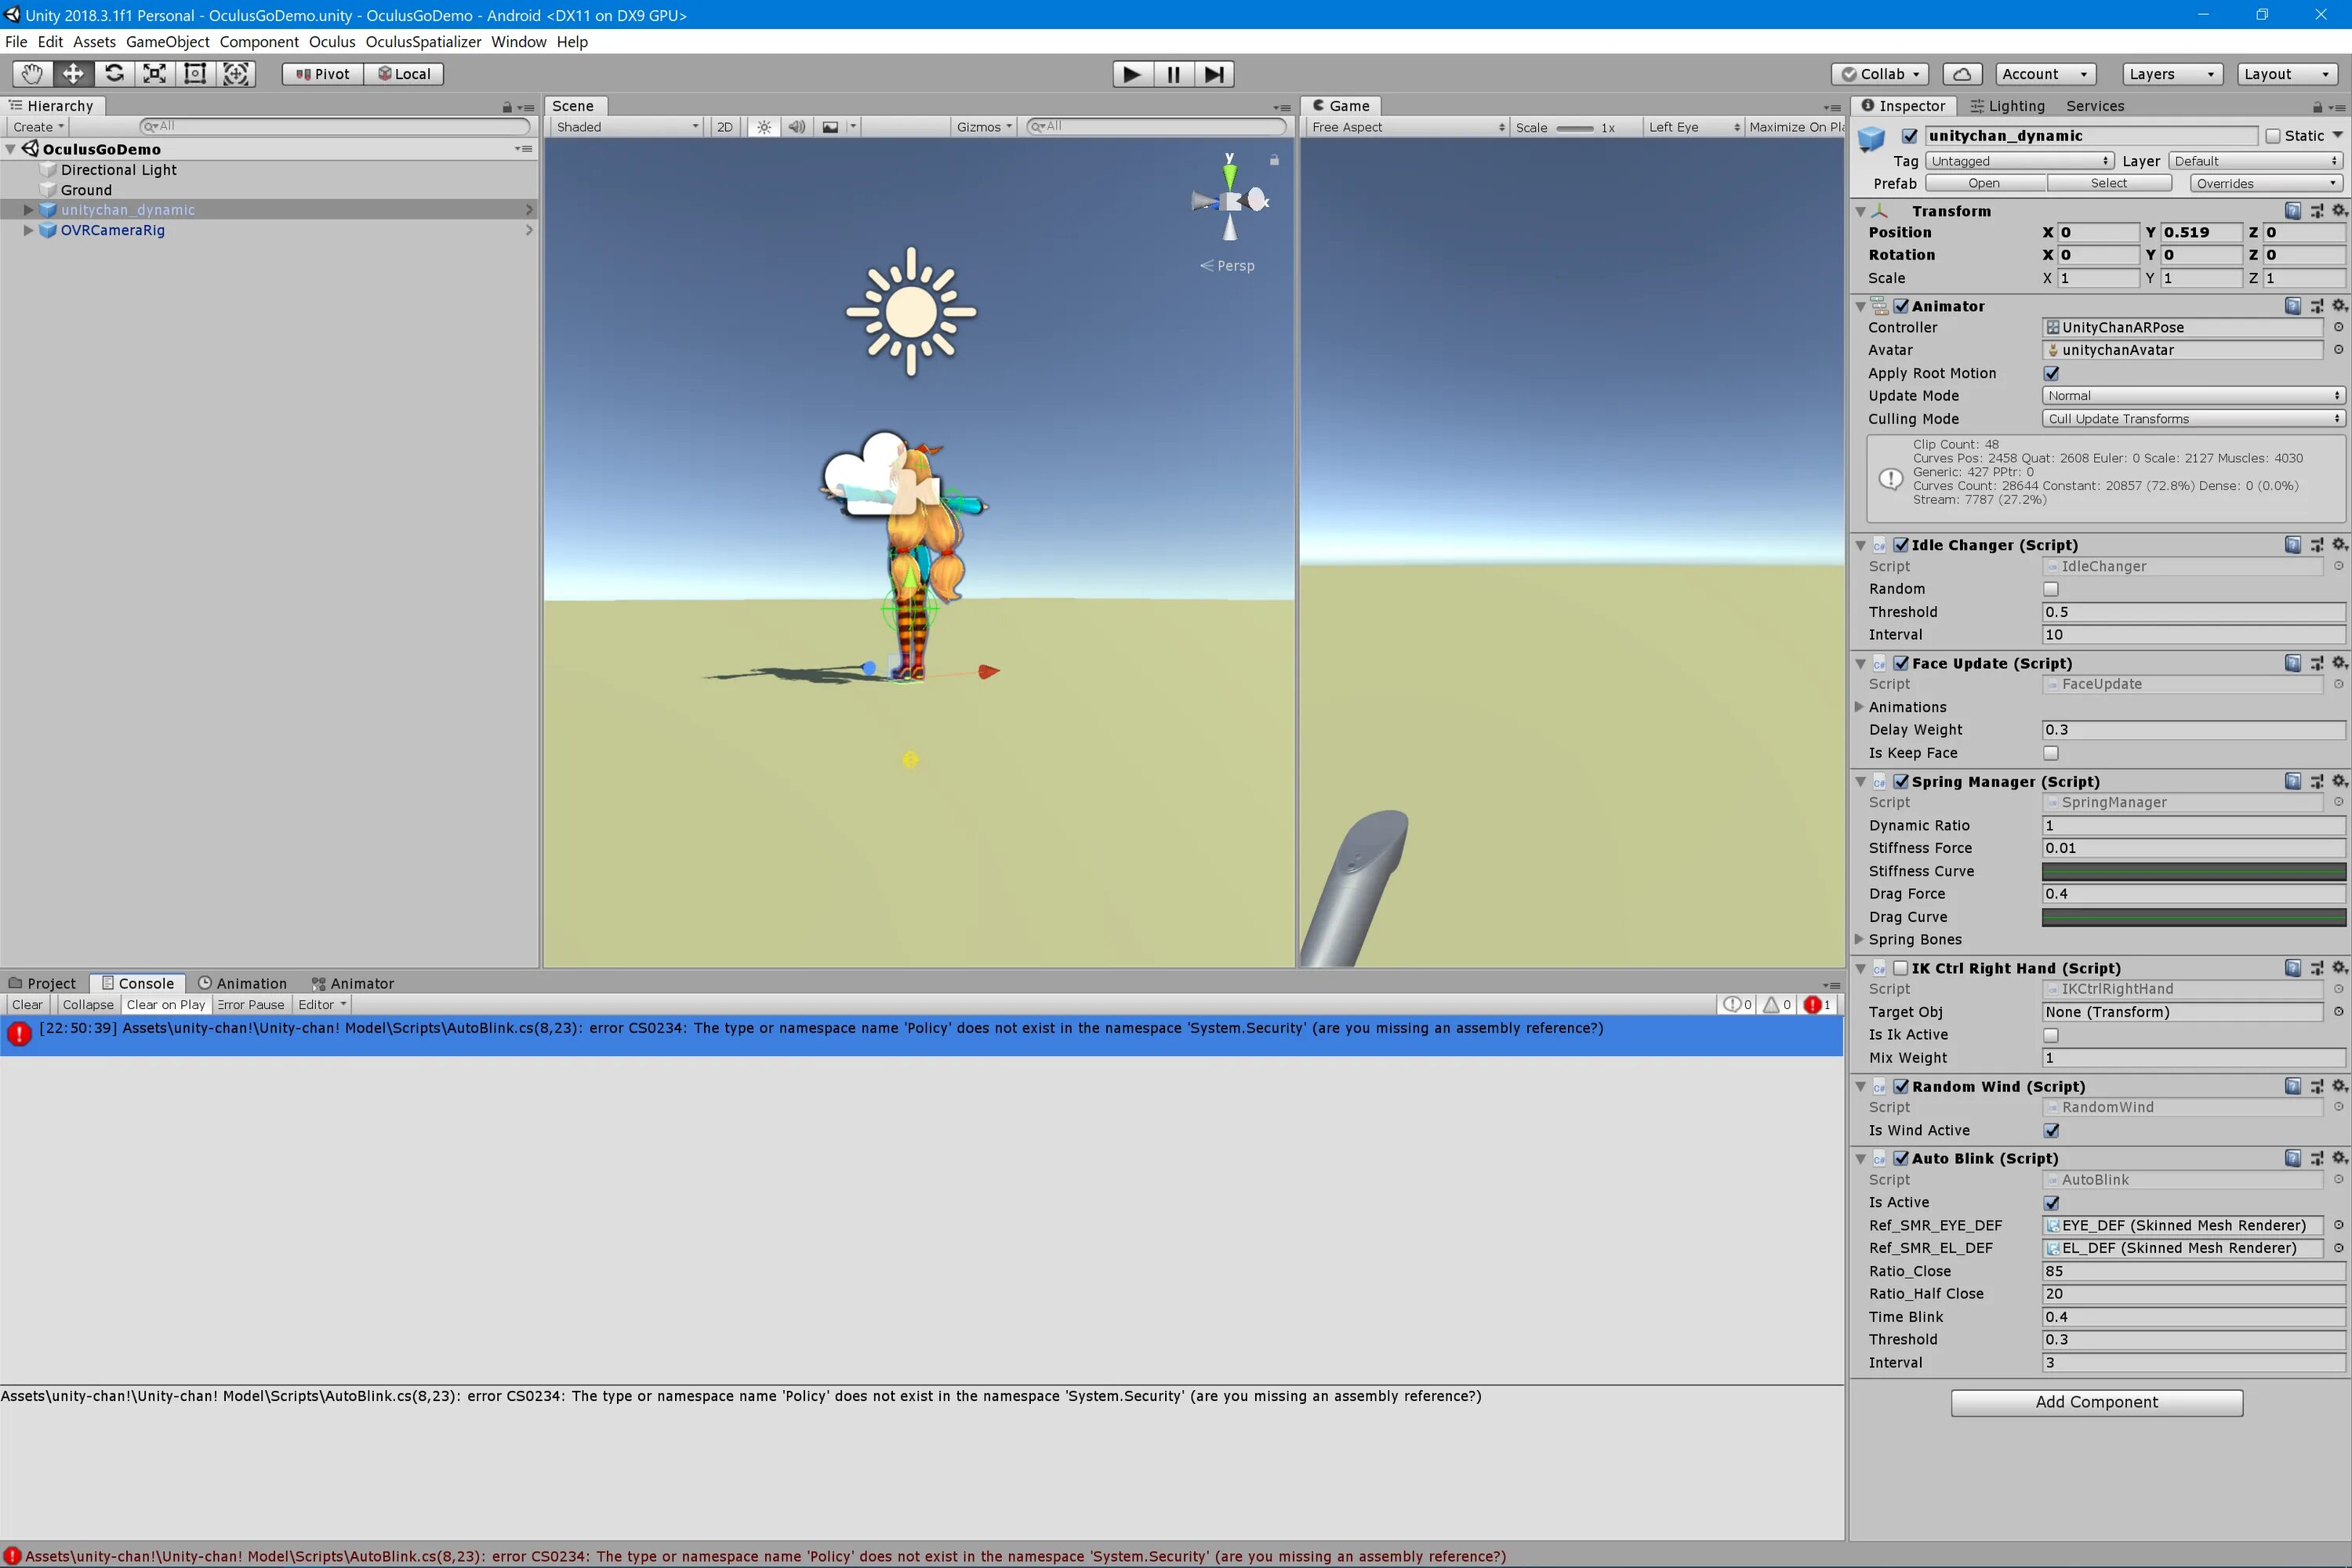Viewport: 2352px width, 1568px height.
Task: Open the Culling Mode dropdown
Action: click(x=2192, y=419)
